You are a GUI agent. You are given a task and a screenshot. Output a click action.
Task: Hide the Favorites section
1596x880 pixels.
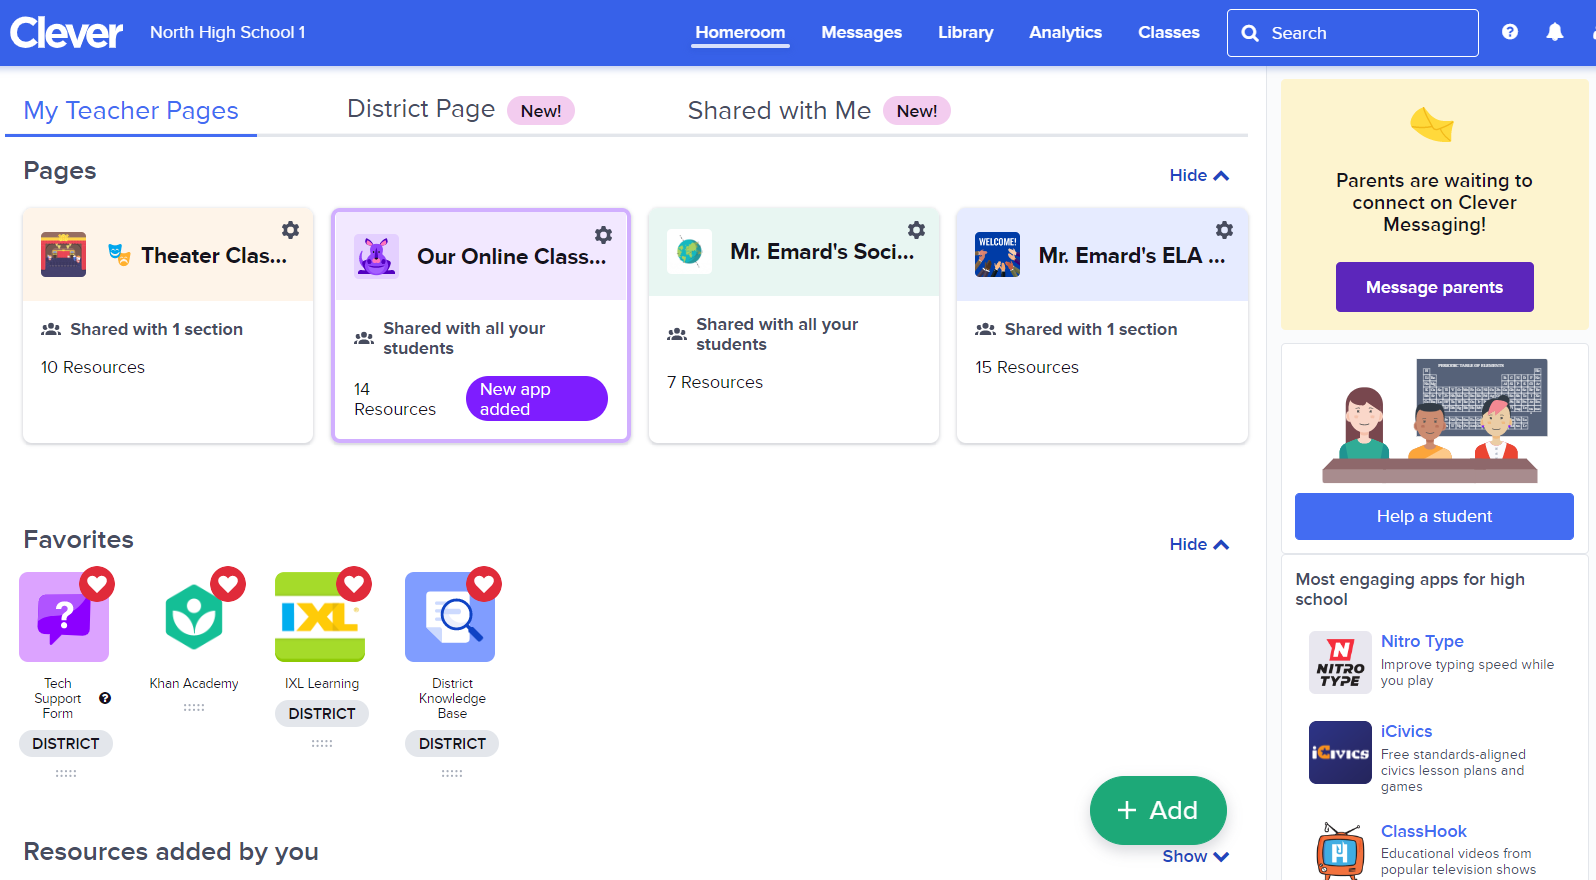point(1198,544)
